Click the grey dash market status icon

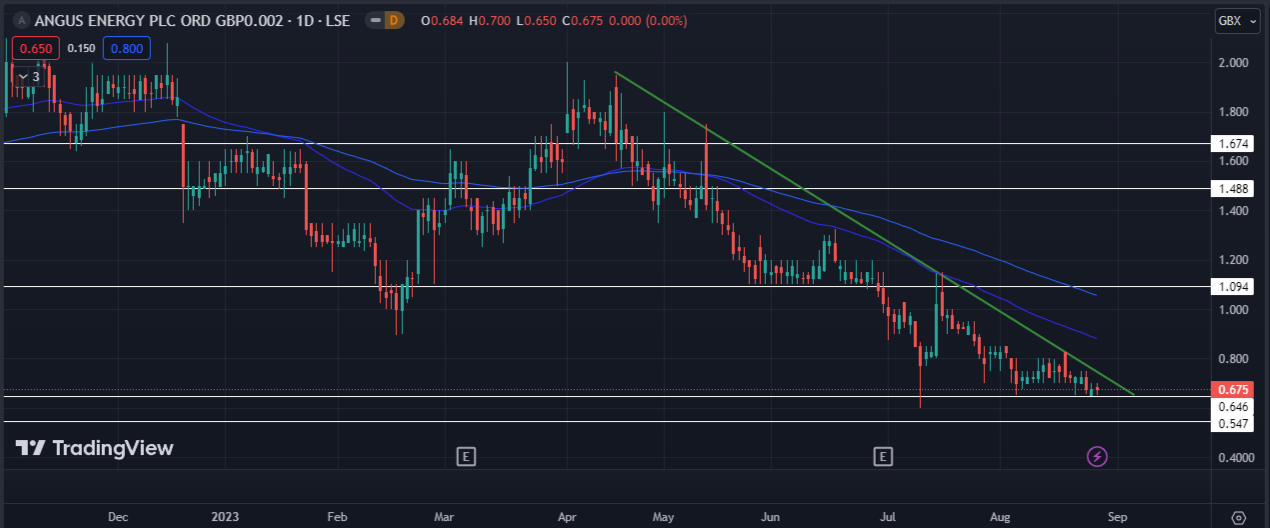tap(374, 20)
